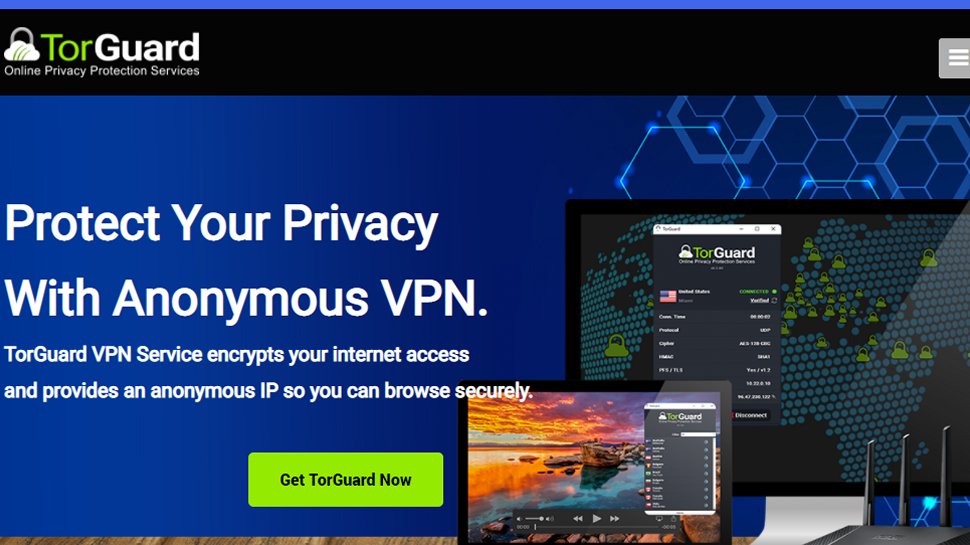Click the United States flag icon
Image resolution: width=970 pixels, height=545 pixels.
667,296
